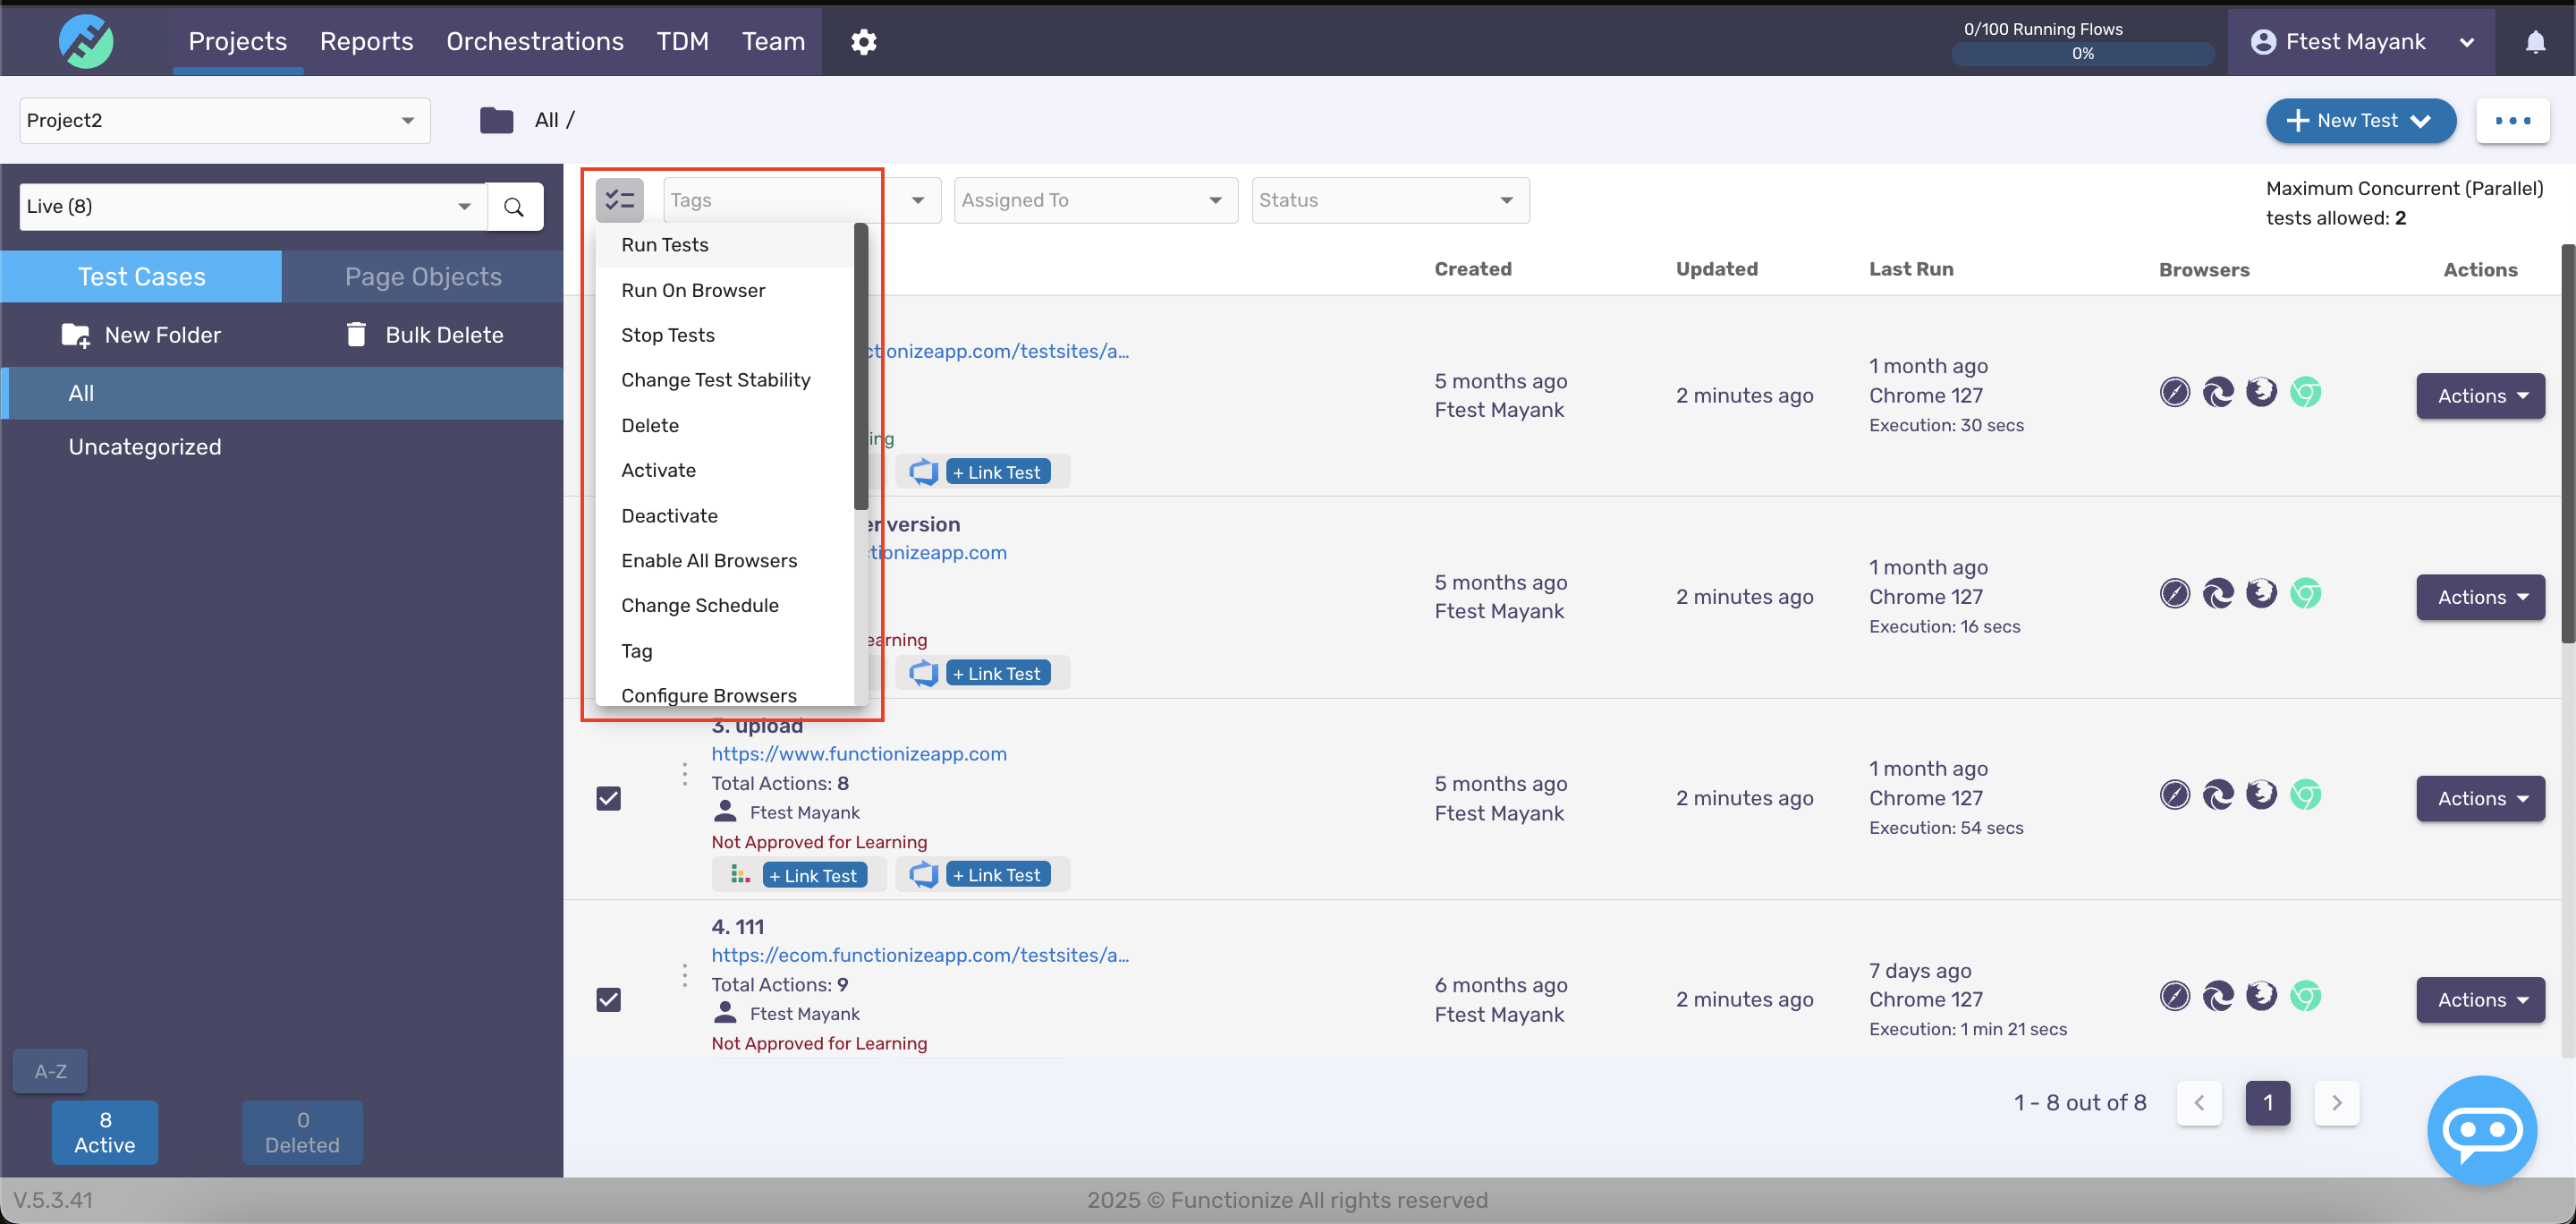Open Actions dropdown for first test row
Image resolution: width=2576 pixels, height=1224 pixels.
click(x=2480, y=396)
